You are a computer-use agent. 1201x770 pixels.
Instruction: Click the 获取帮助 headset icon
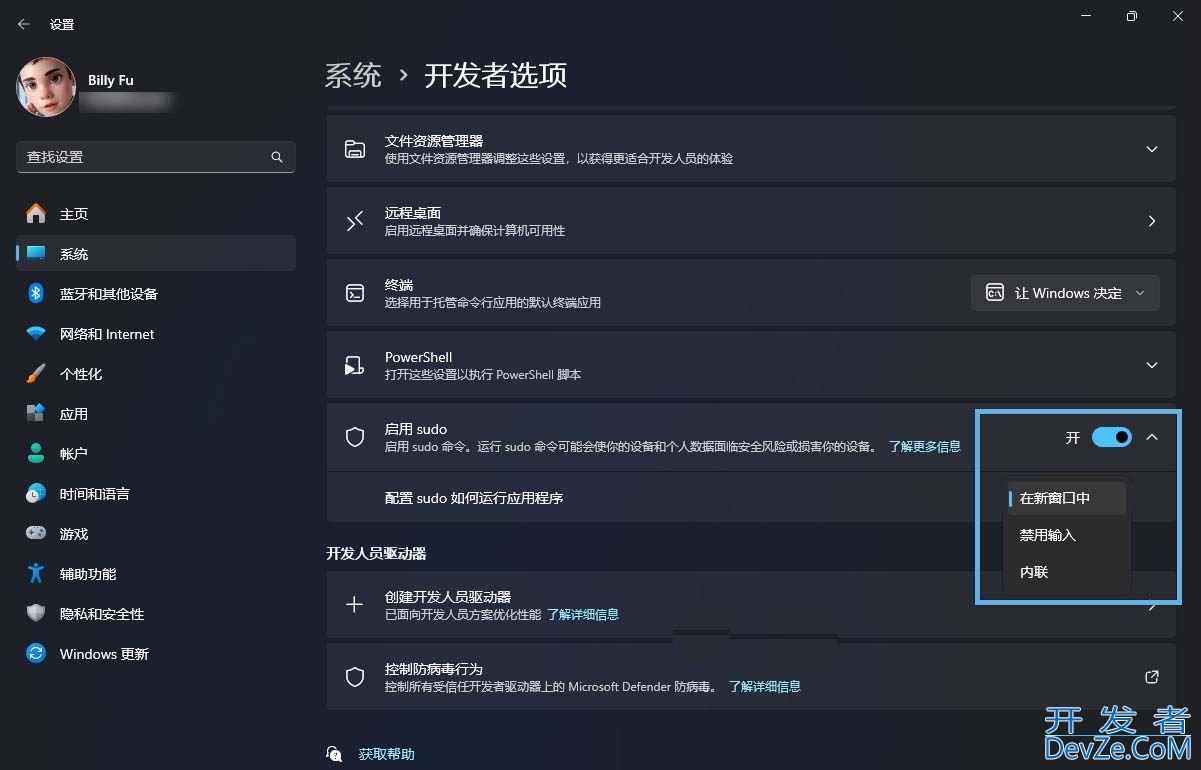[x=334, y=753]
